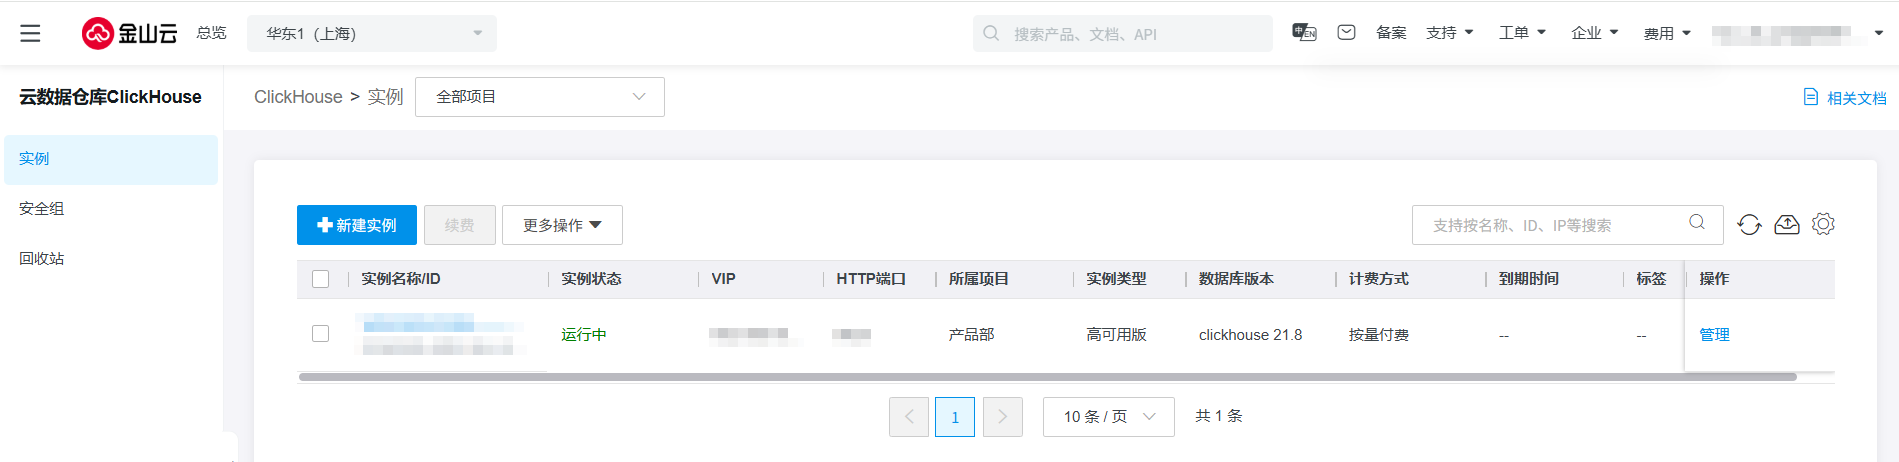The width and height of the screenshot is (1899, 462).
Task: Click 管理 link for instance
Action: (1714, 335)
